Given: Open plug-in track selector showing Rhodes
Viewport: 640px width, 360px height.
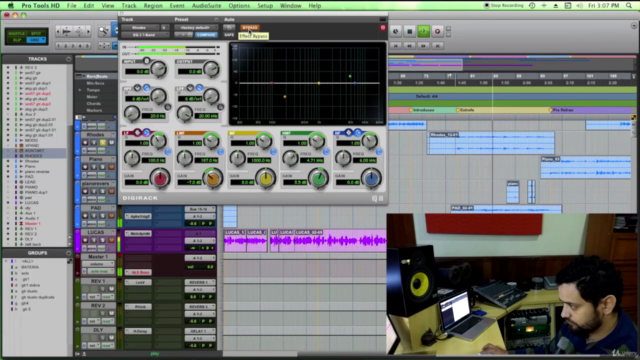Looking at the screenshot, I should click(x=140, y=27).
